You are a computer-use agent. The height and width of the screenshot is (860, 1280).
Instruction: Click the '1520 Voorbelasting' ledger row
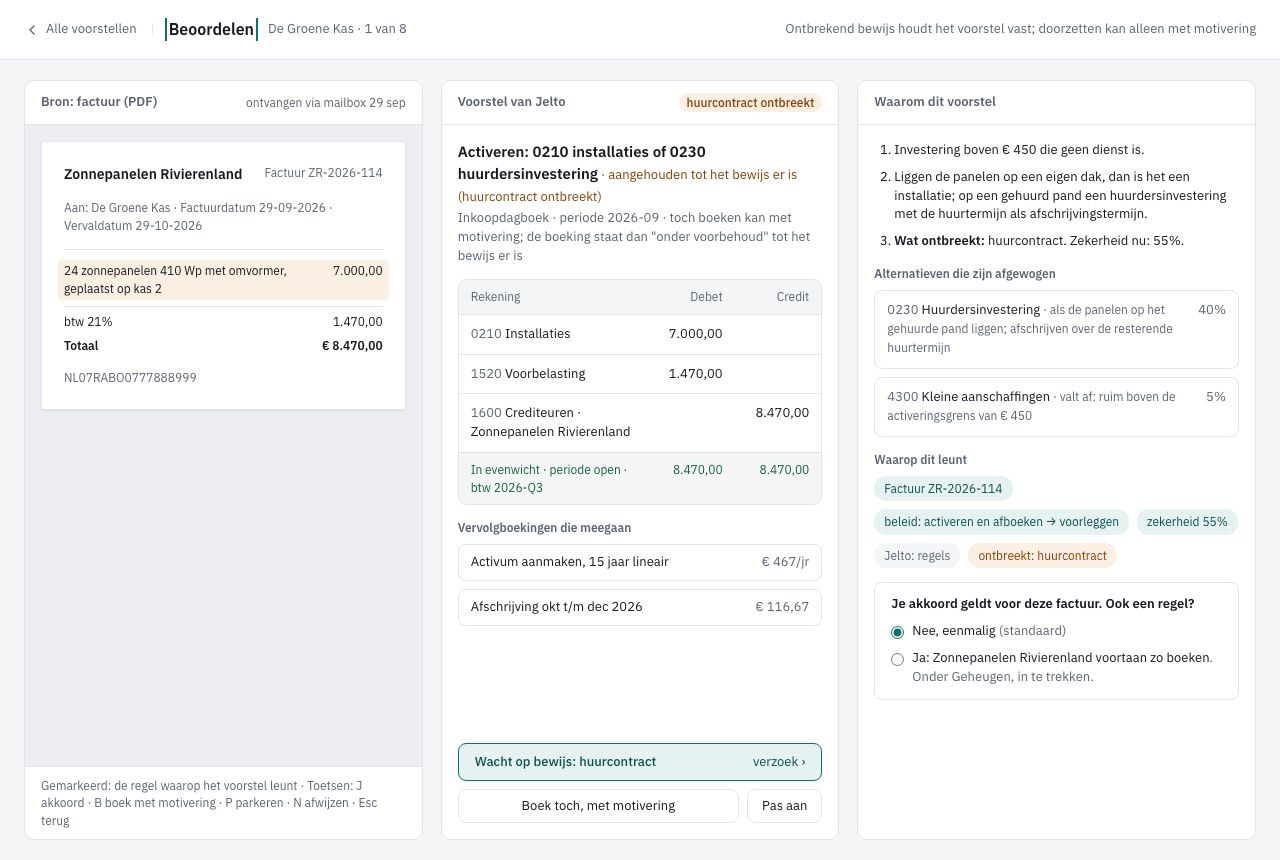tap(640, 374)
